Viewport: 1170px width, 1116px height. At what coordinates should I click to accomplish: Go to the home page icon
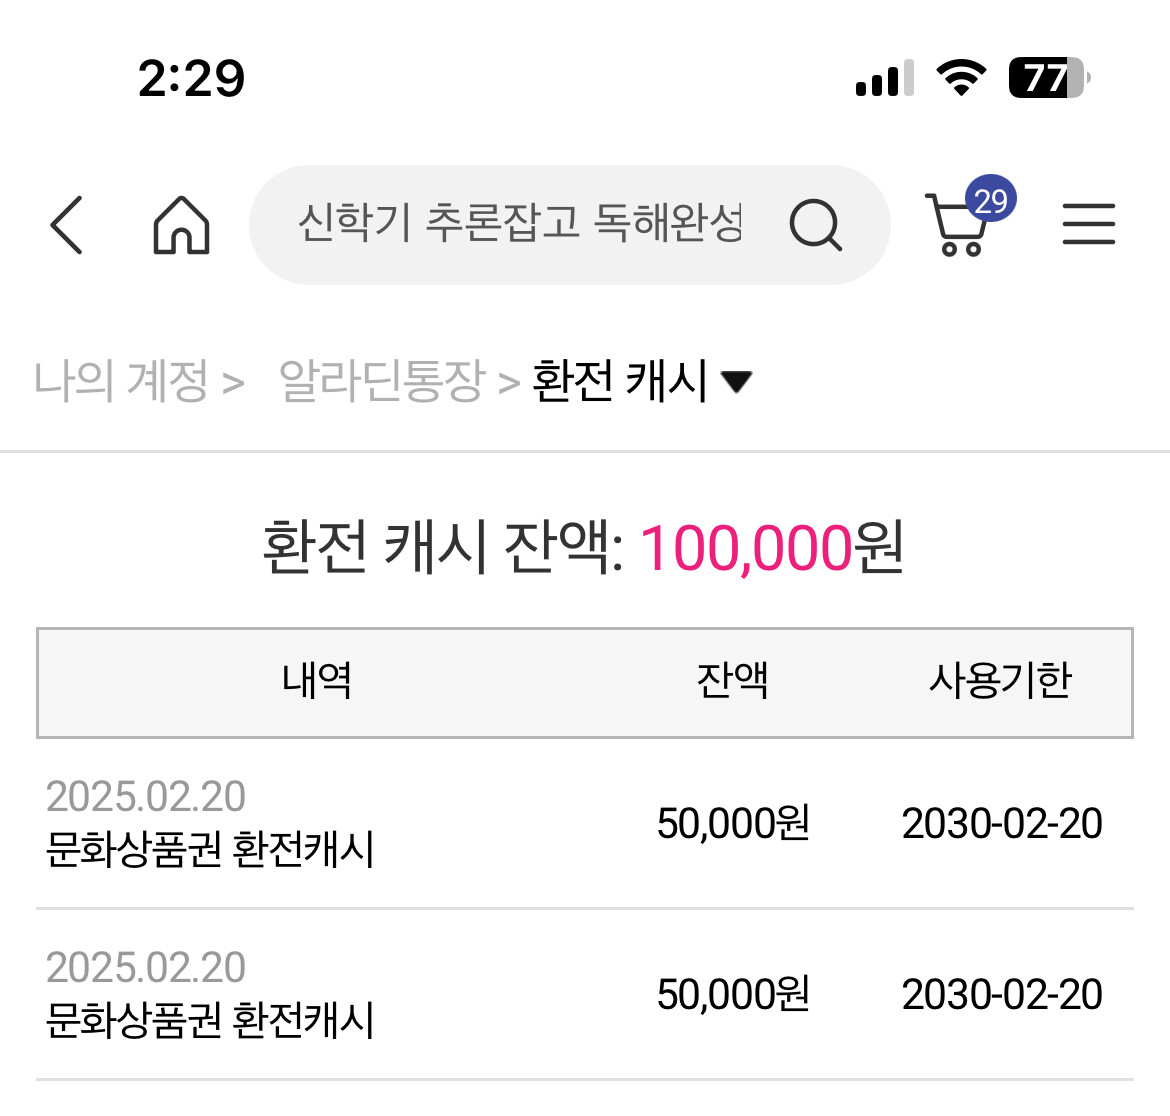coord(181,224)
